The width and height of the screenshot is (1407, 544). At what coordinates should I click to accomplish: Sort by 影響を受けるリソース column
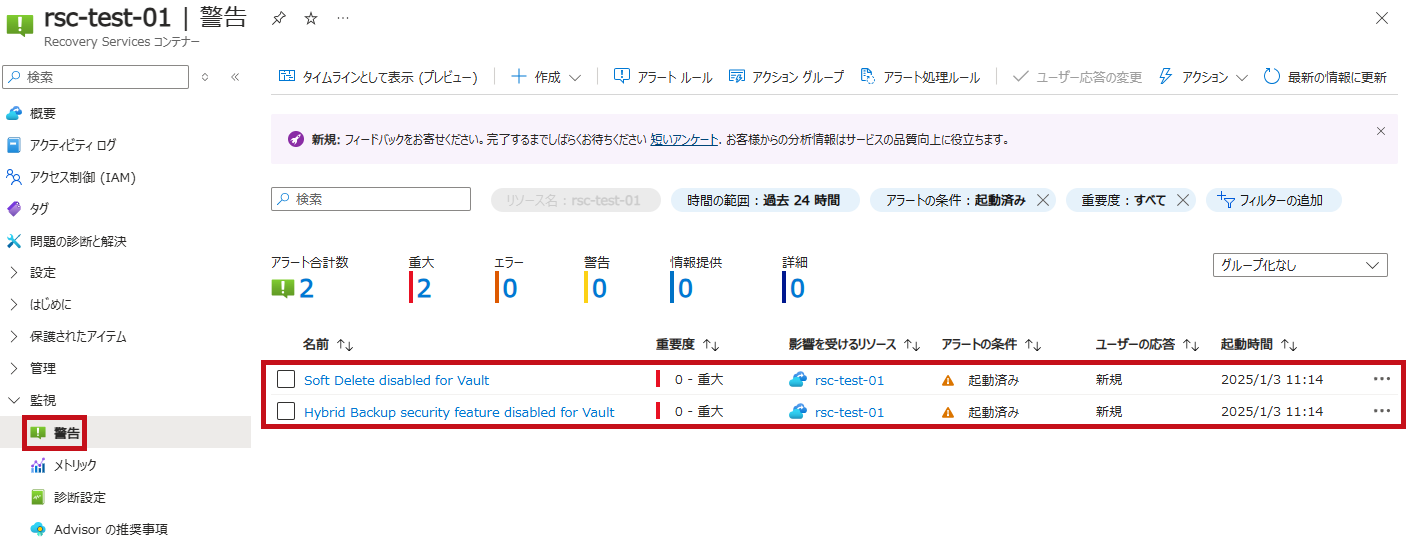click(x=854, y=344)
